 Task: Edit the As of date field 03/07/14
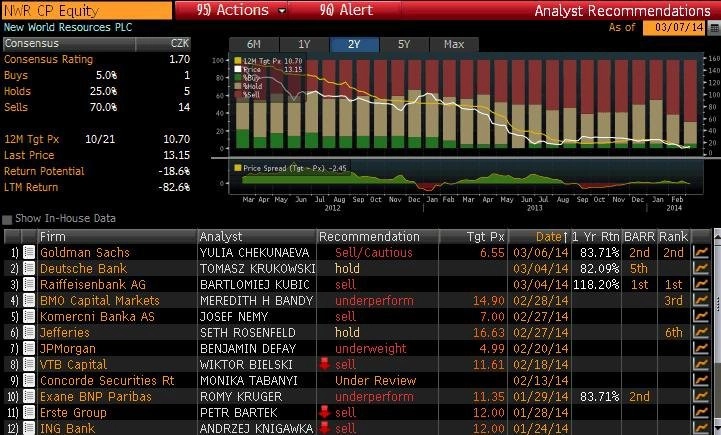click(x=674, y=28)
